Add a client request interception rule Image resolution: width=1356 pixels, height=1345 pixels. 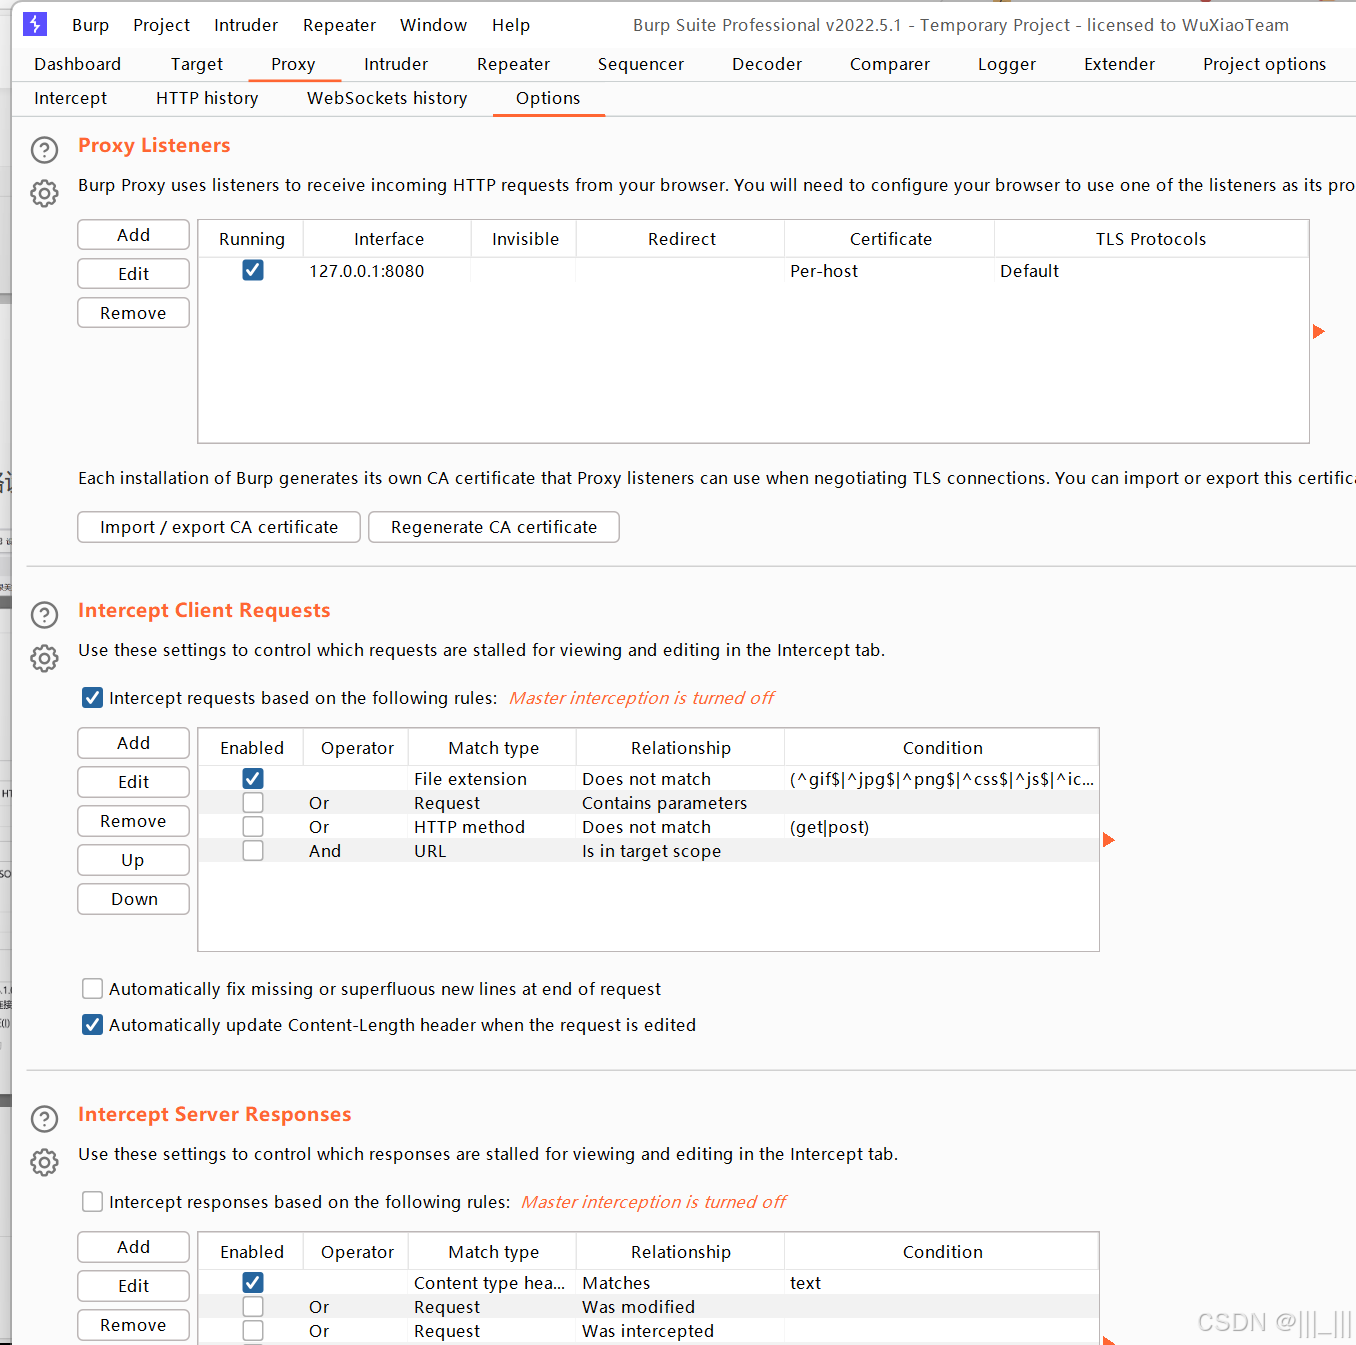click(x=133, y=743)
